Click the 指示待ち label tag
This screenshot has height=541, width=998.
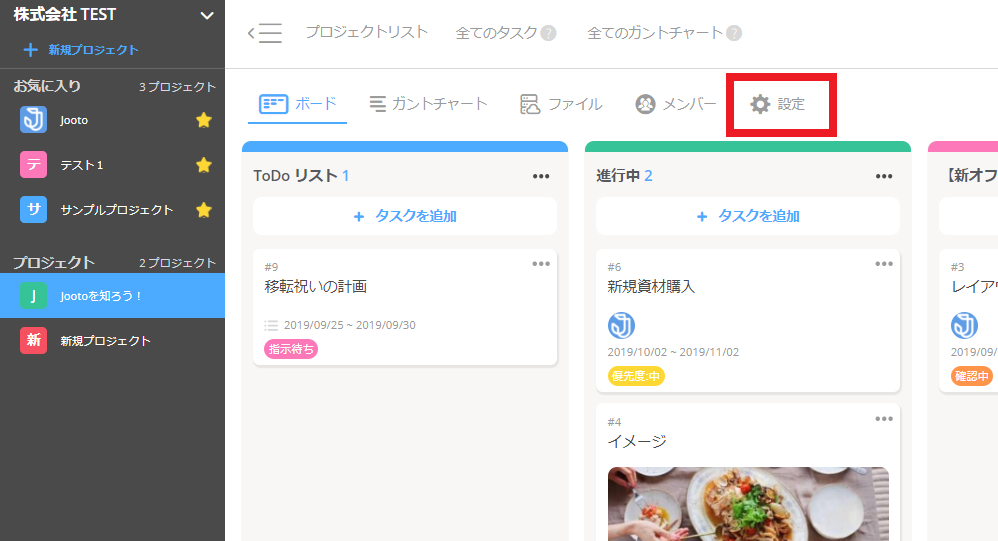[291, 349]
